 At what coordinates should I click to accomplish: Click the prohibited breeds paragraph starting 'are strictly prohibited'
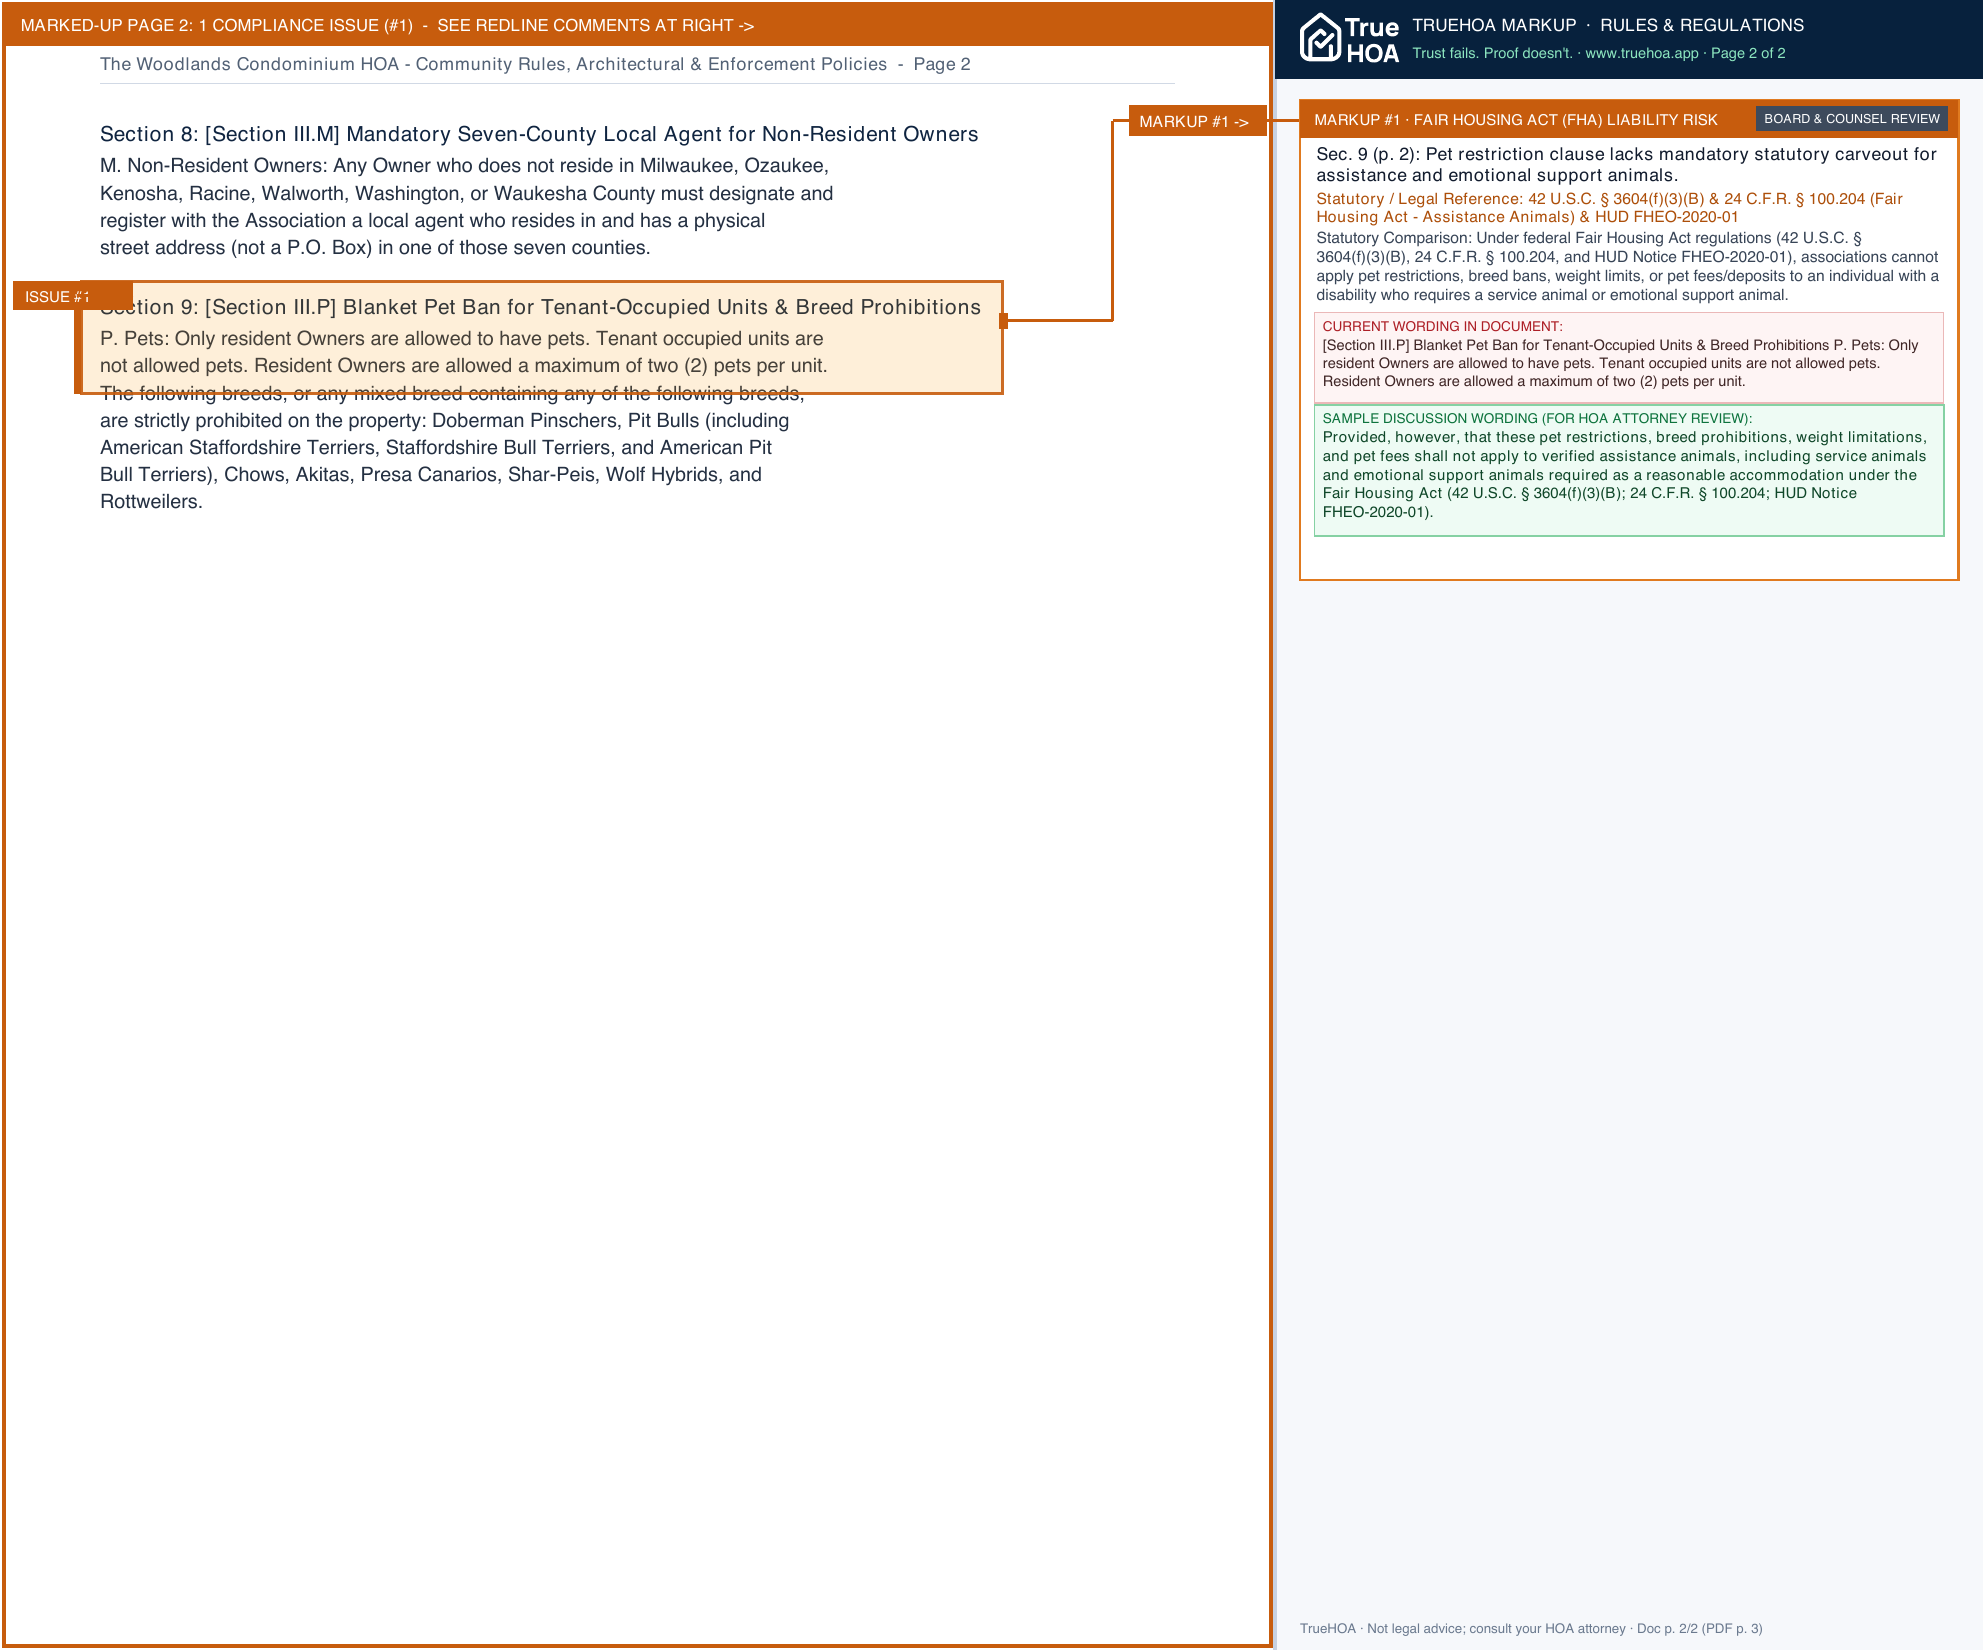[x=445, y=461]
